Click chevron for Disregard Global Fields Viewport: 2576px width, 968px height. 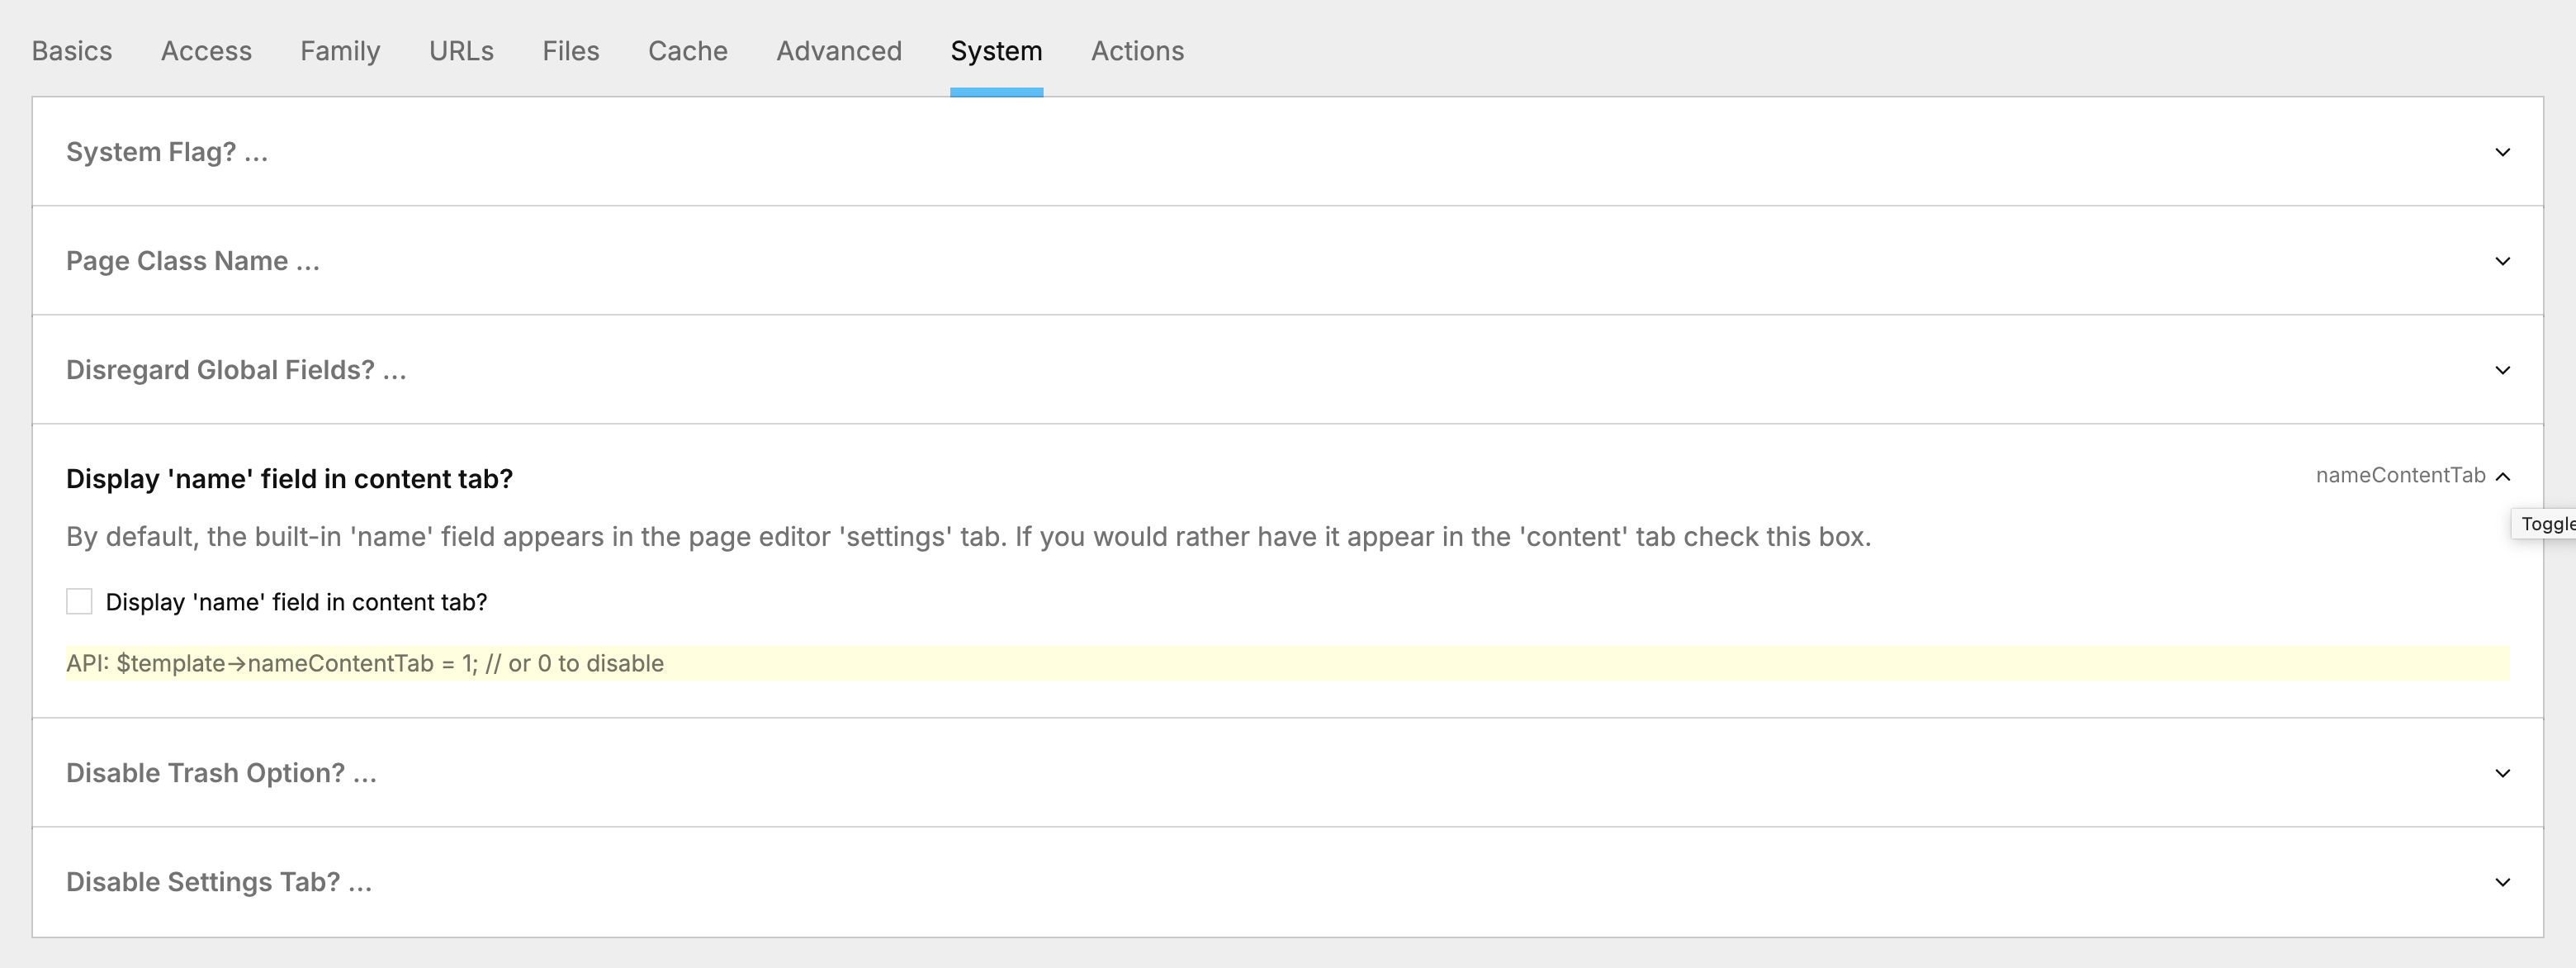pyautogui.click(x=2502, y=370)
